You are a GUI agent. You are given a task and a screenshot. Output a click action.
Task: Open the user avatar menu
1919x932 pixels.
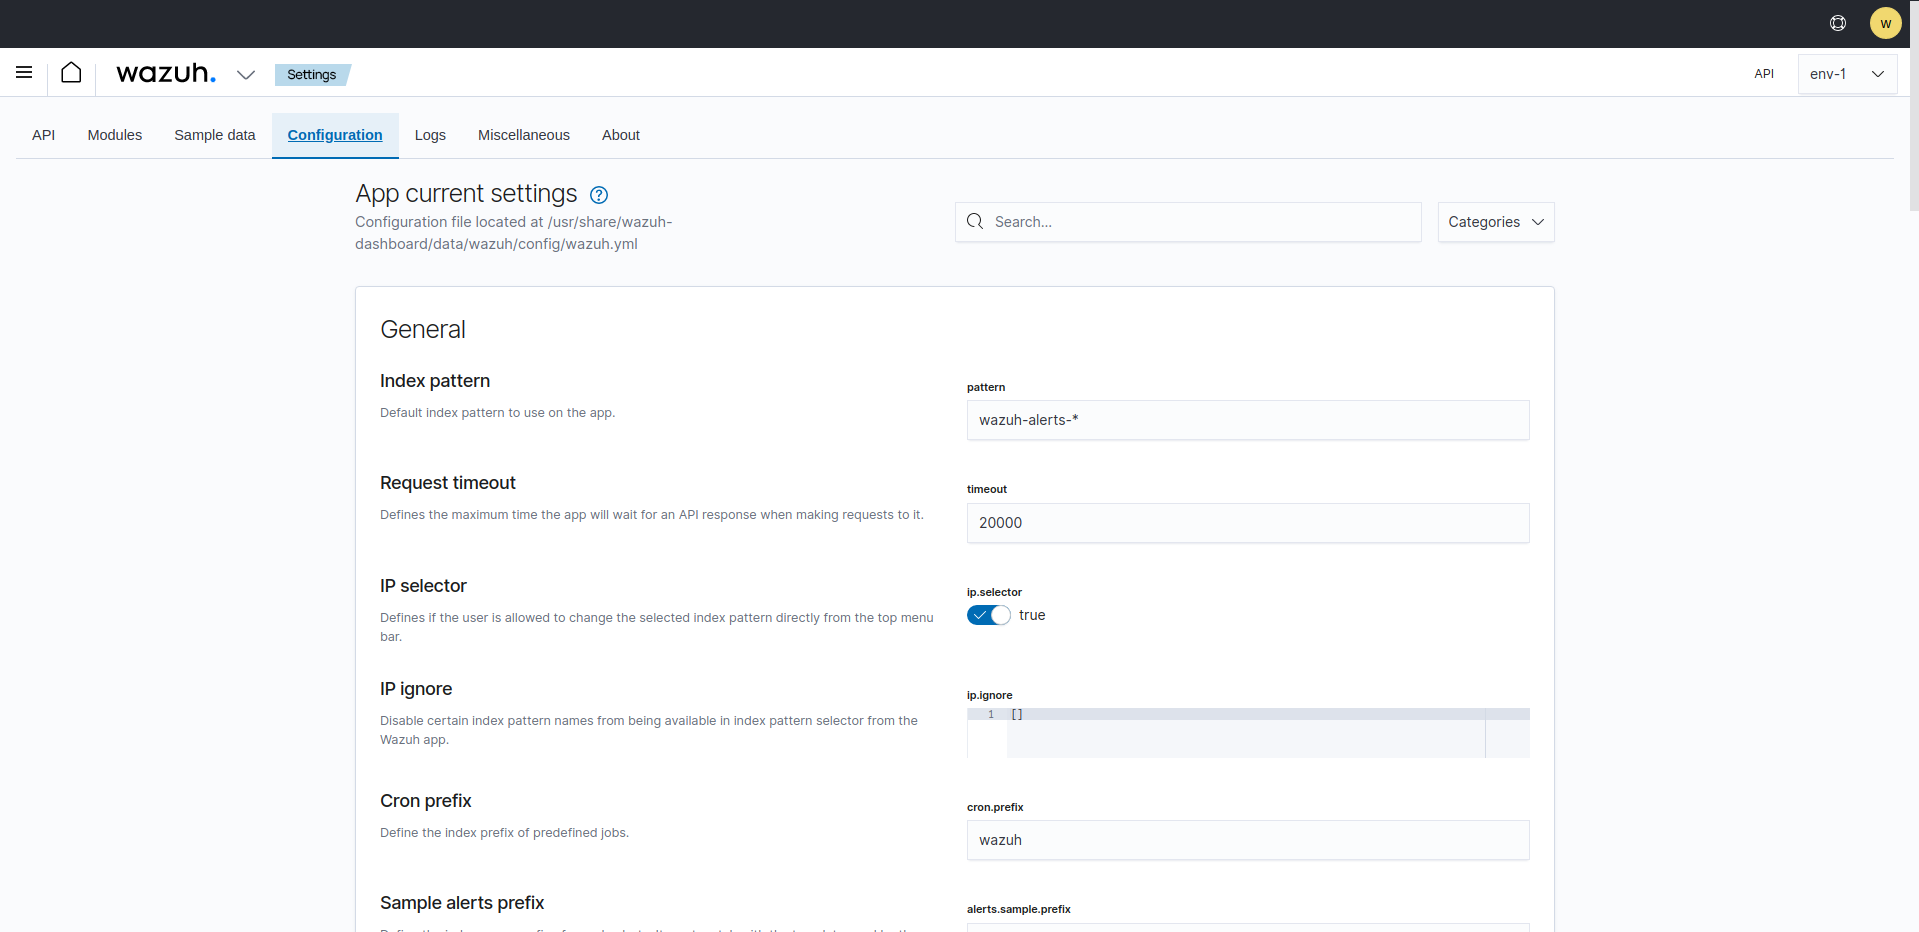point(1885,23)
